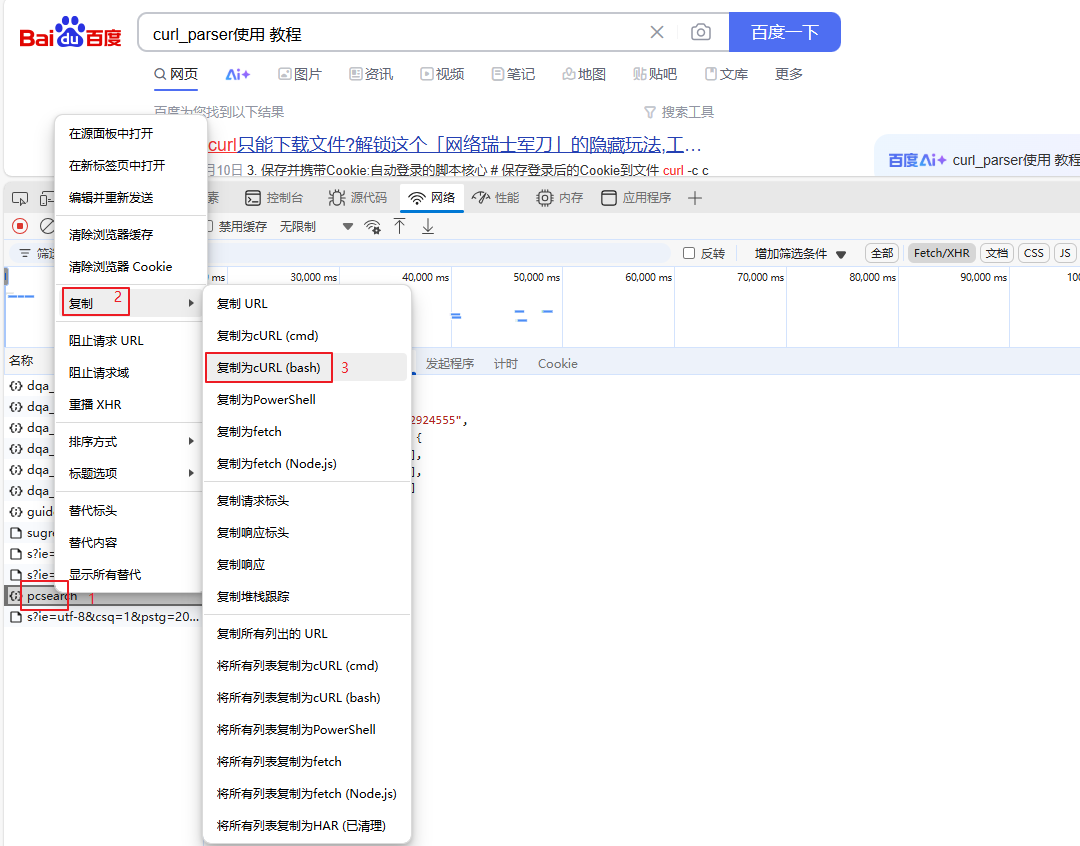1080x846 pixels.
Task: Click the import HAR upload arrow icon
Action: [x=399, y=226]
